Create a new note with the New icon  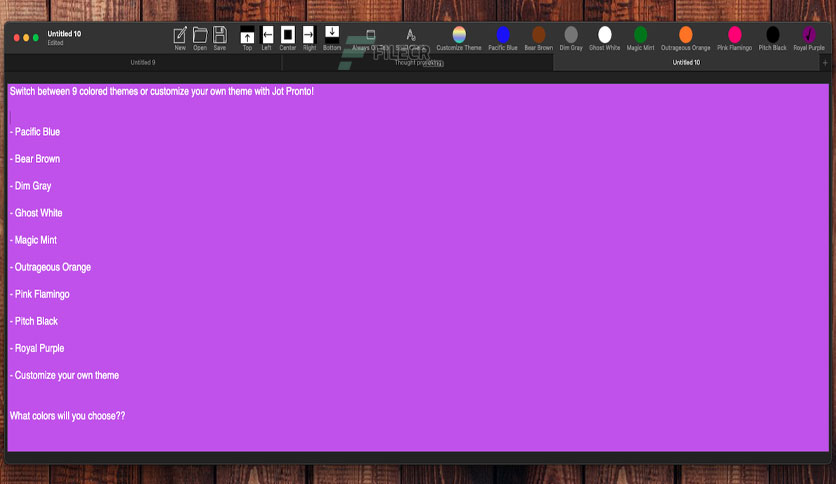point(180,35)
